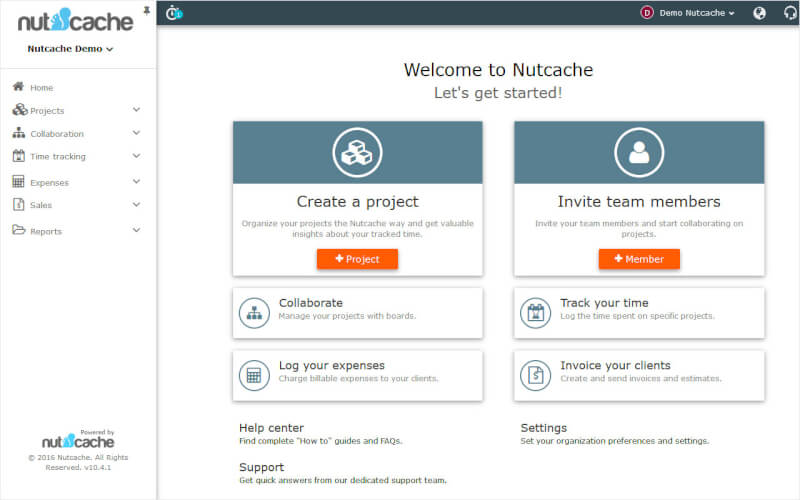The height and width of the screenshot is (500, 800).
Task: Click the orange + Member button
Action: 639,259
